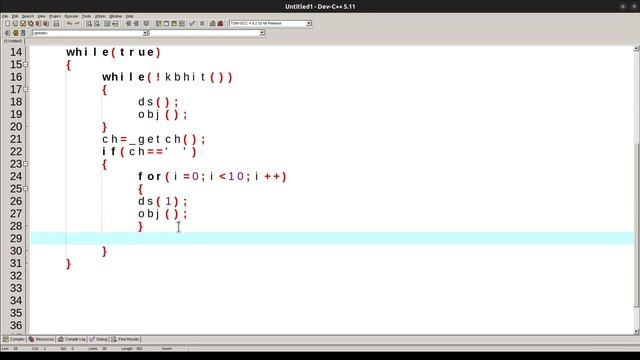Click 'obj();' on line 19
The image size is (640, 360).
click(162, 115)
